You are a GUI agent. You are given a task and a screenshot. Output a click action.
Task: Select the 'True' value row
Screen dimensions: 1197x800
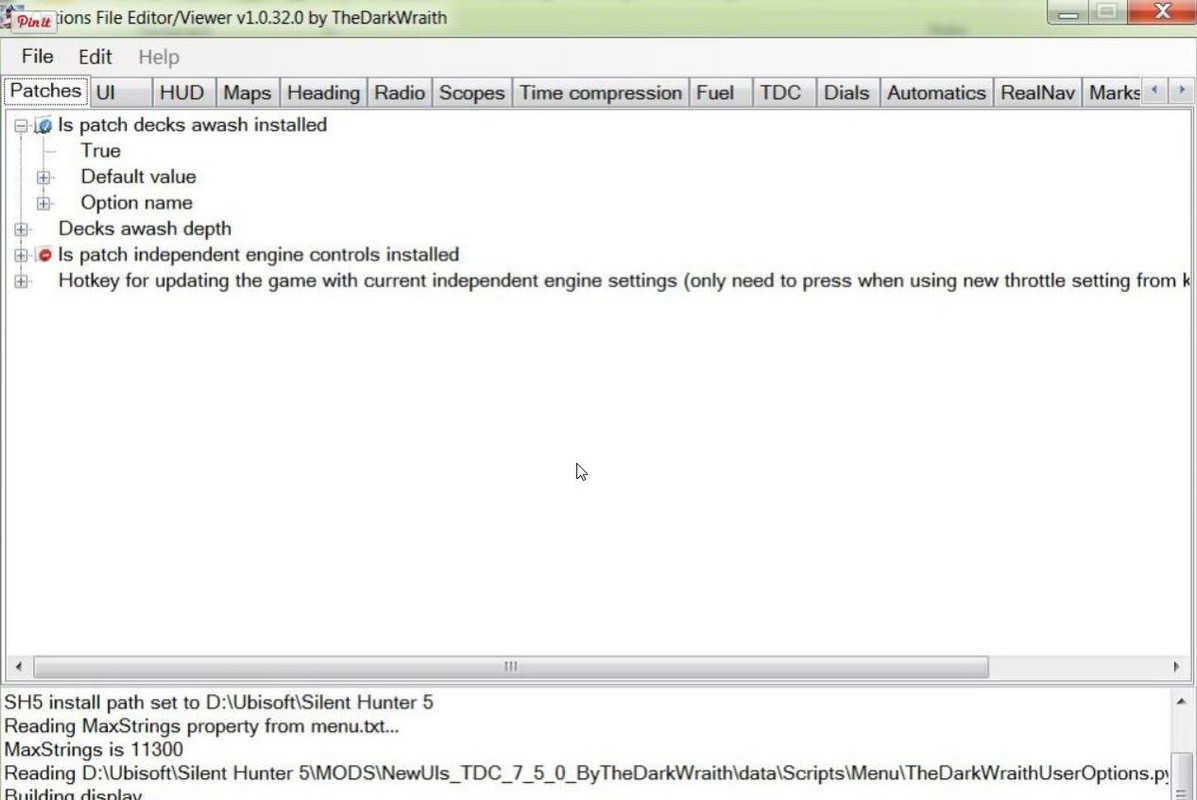point(101,151)
